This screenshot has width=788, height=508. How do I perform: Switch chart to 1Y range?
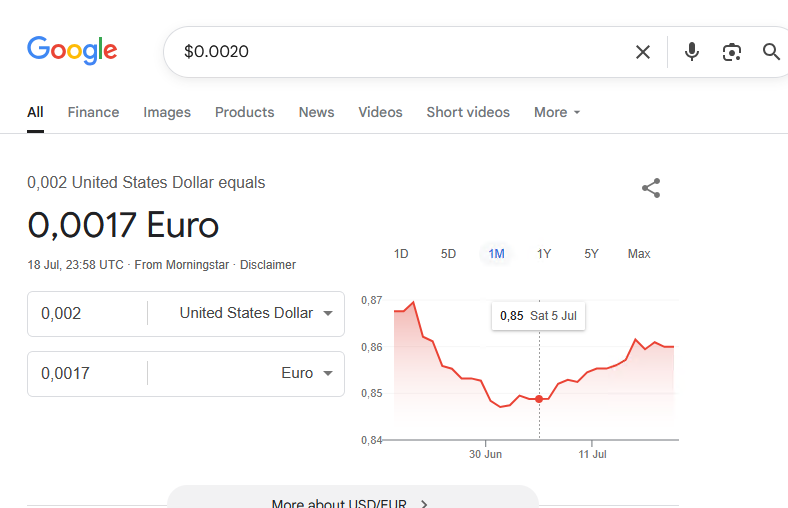tap(544, 254)
